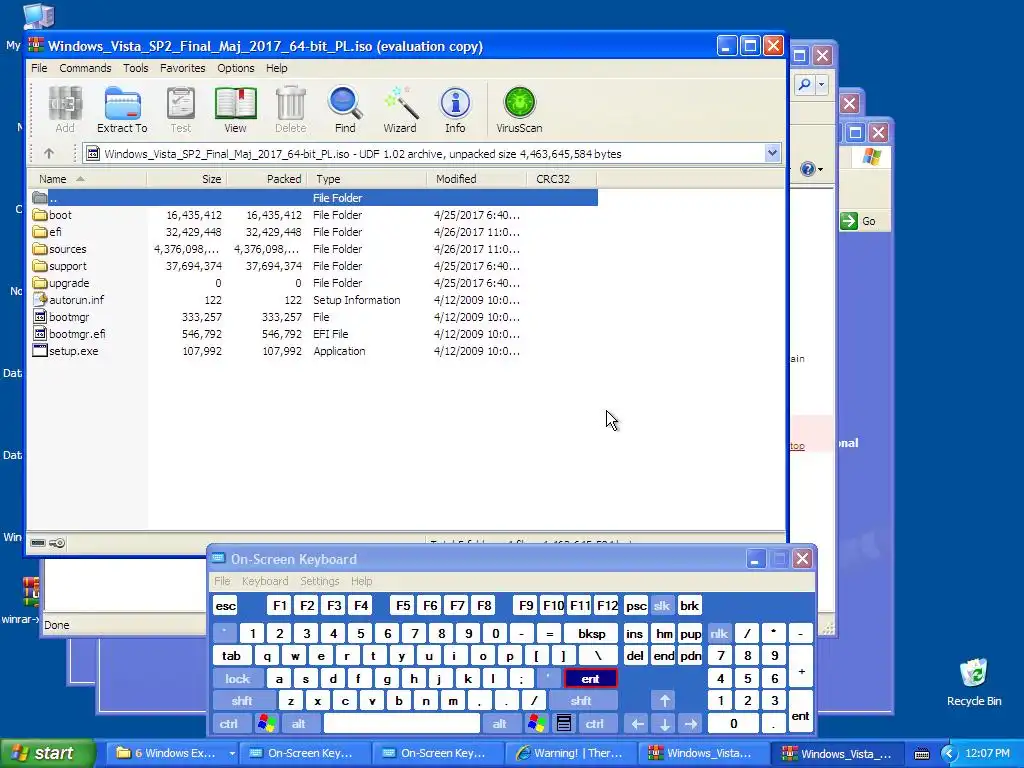Image resolution: width=1024 pixels, height=768 pixels.
Task: Open the View toolbar icon
Action: 235,110
